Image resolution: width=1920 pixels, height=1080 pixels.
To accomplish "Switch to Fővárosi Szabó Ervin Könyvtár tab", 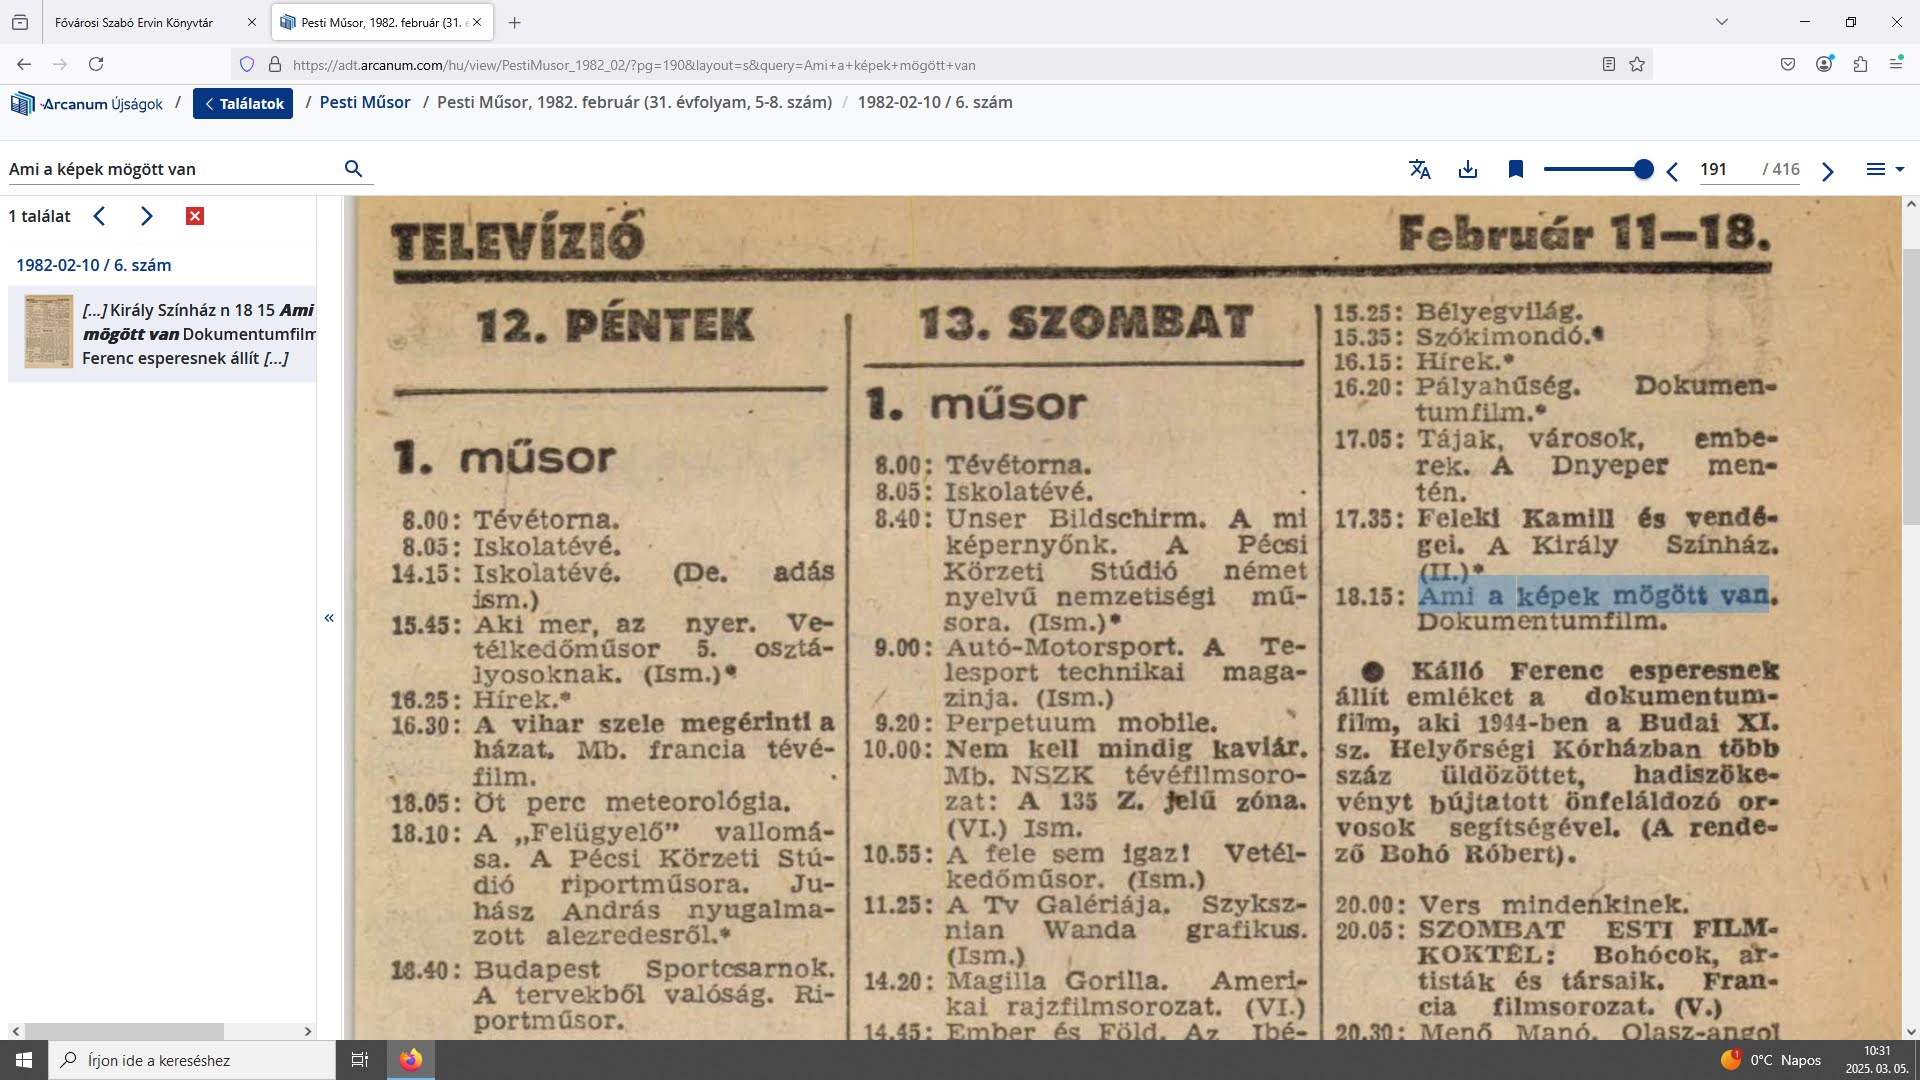I will [134, 22].
